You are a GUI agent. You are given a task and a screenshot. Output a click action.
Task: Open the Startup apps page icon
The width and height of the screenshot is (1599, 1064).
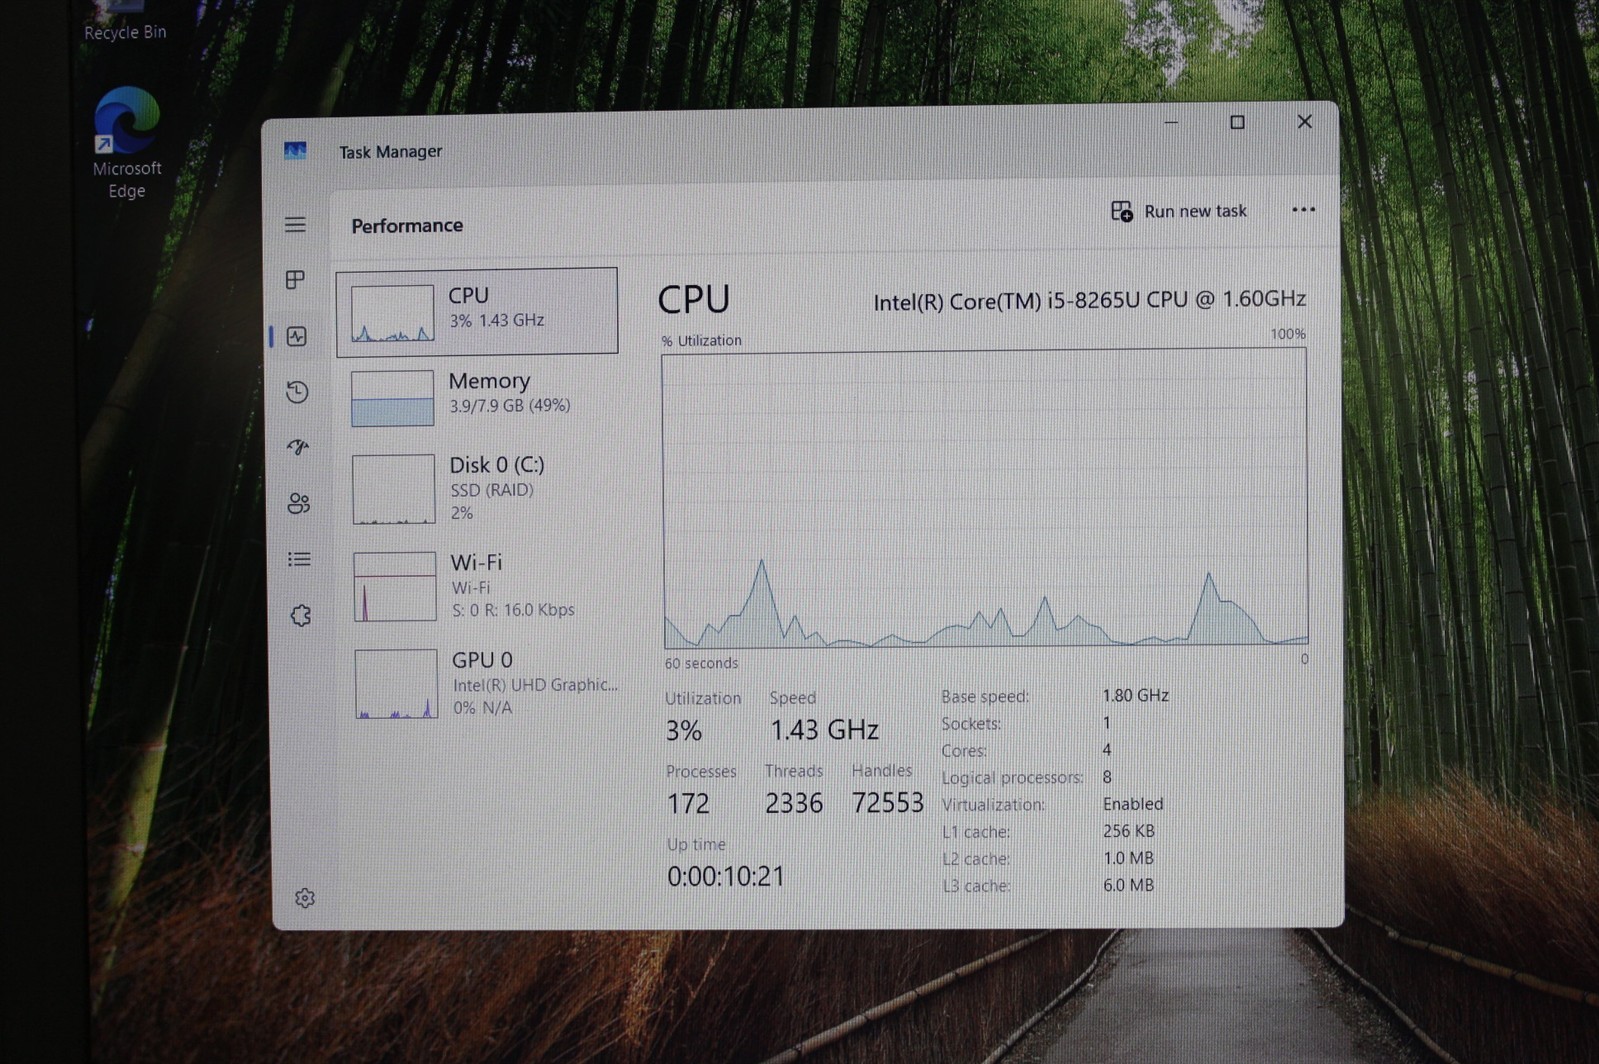tap(298, 447)
